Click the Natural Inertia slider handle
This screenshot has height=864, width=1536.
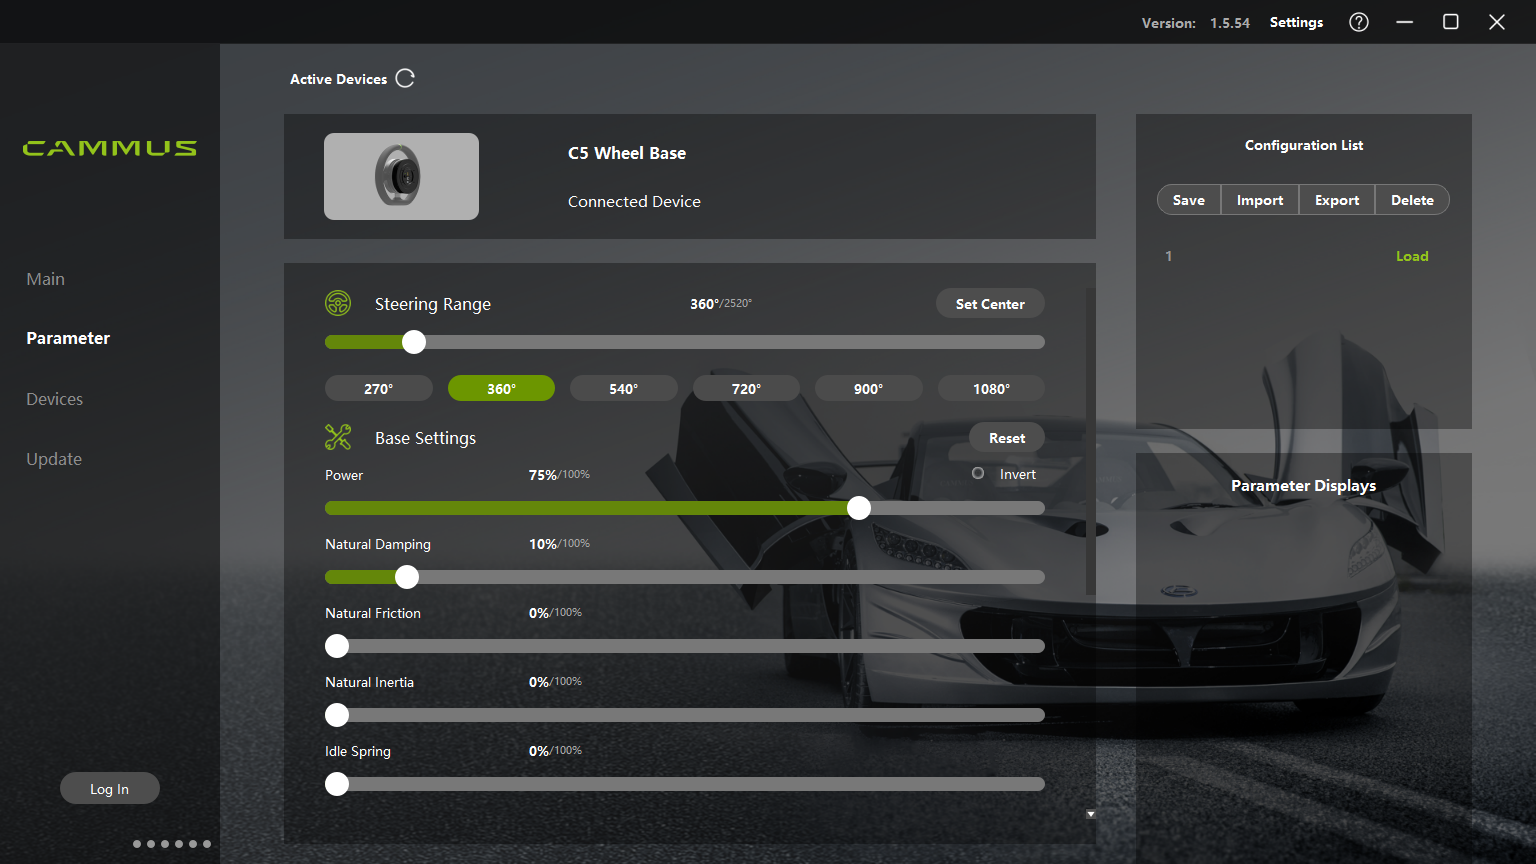coord(337,715)
